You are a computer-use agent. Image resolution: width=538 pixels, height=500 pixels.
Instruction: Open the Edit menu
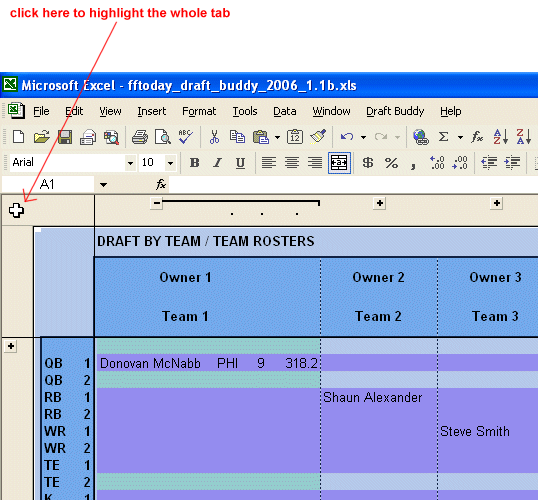coord(74,111)
